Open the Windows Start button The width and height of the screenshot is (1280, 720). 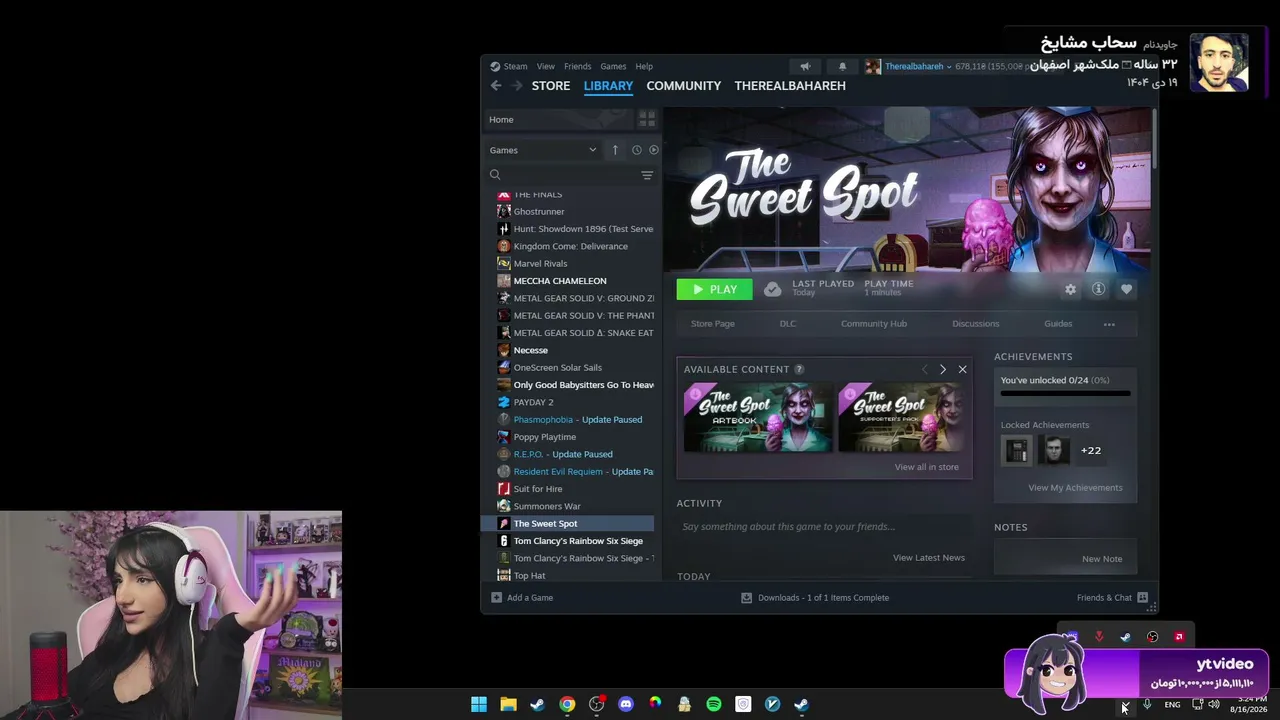479,704
